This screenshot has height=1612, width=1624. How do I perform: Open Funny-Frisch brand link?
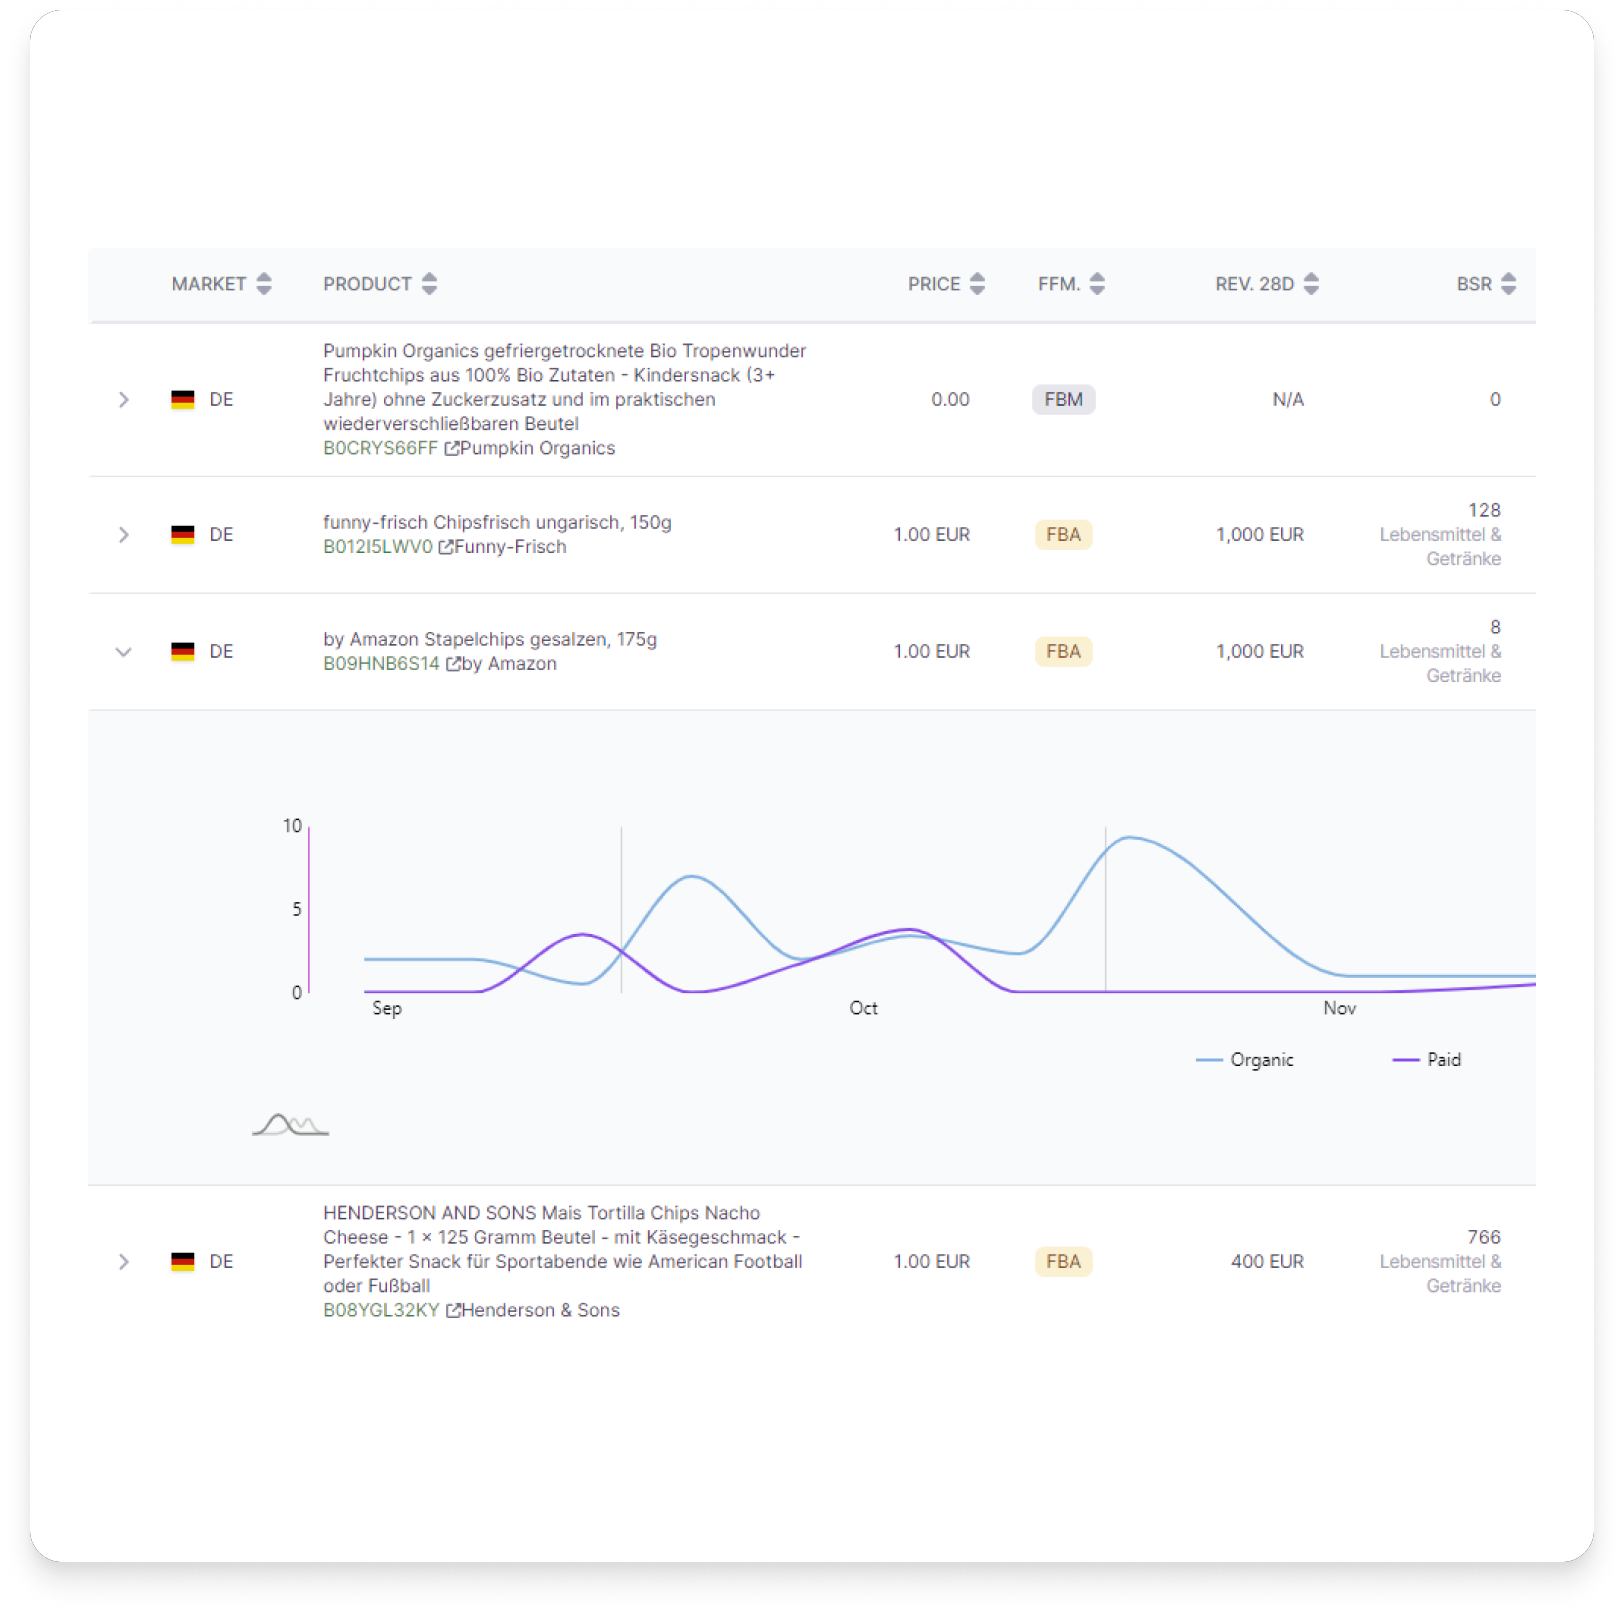510,547
